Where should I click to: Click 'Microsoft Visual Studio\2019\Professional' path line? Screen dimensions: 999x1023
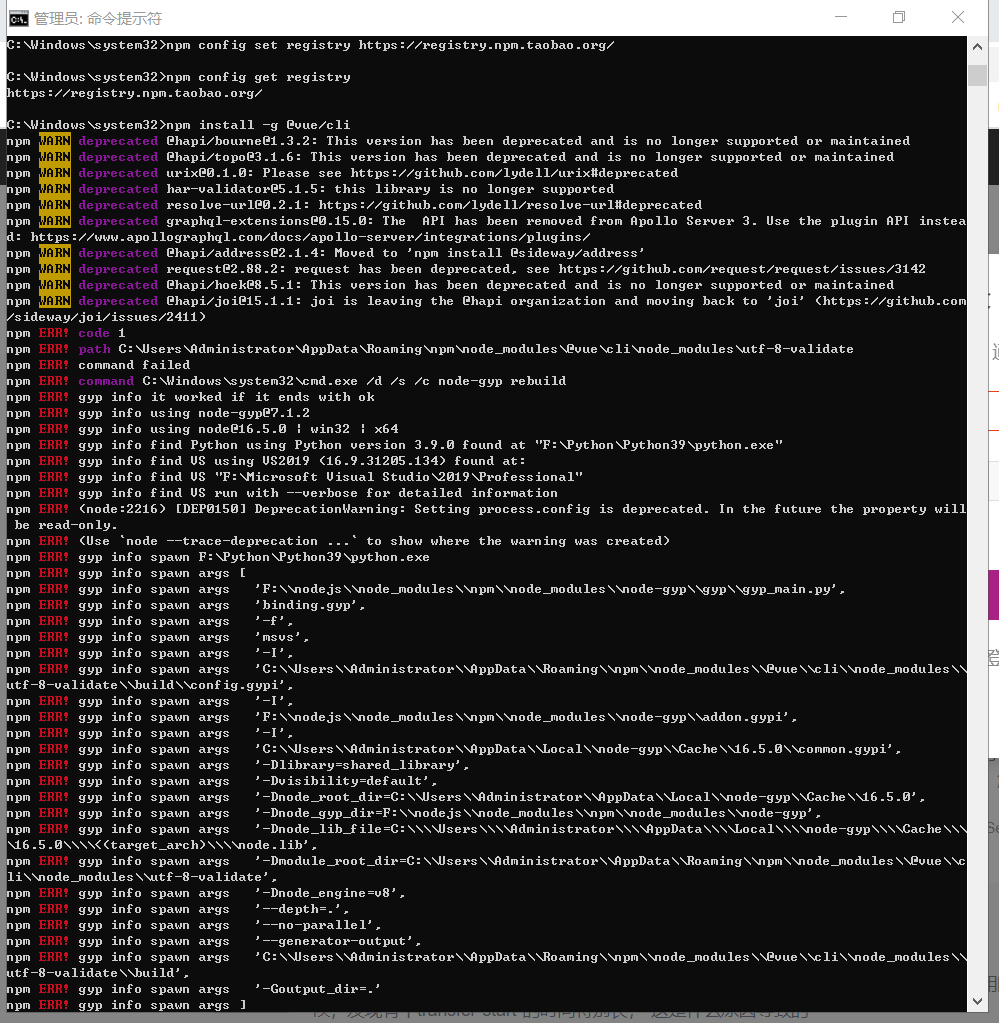pos(295,477)
